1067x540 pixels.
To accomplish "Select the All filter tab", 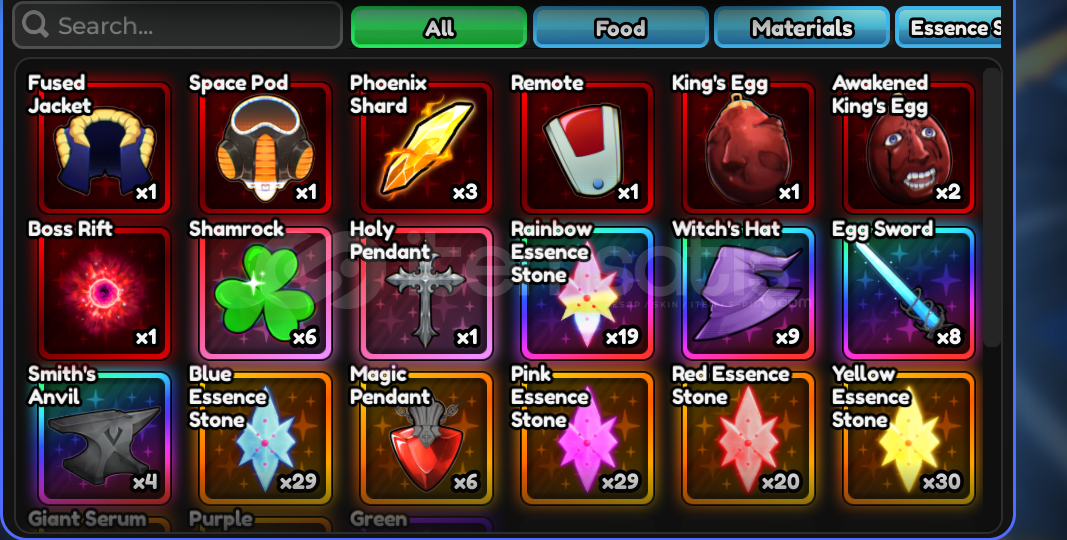I will click(439, 27).
